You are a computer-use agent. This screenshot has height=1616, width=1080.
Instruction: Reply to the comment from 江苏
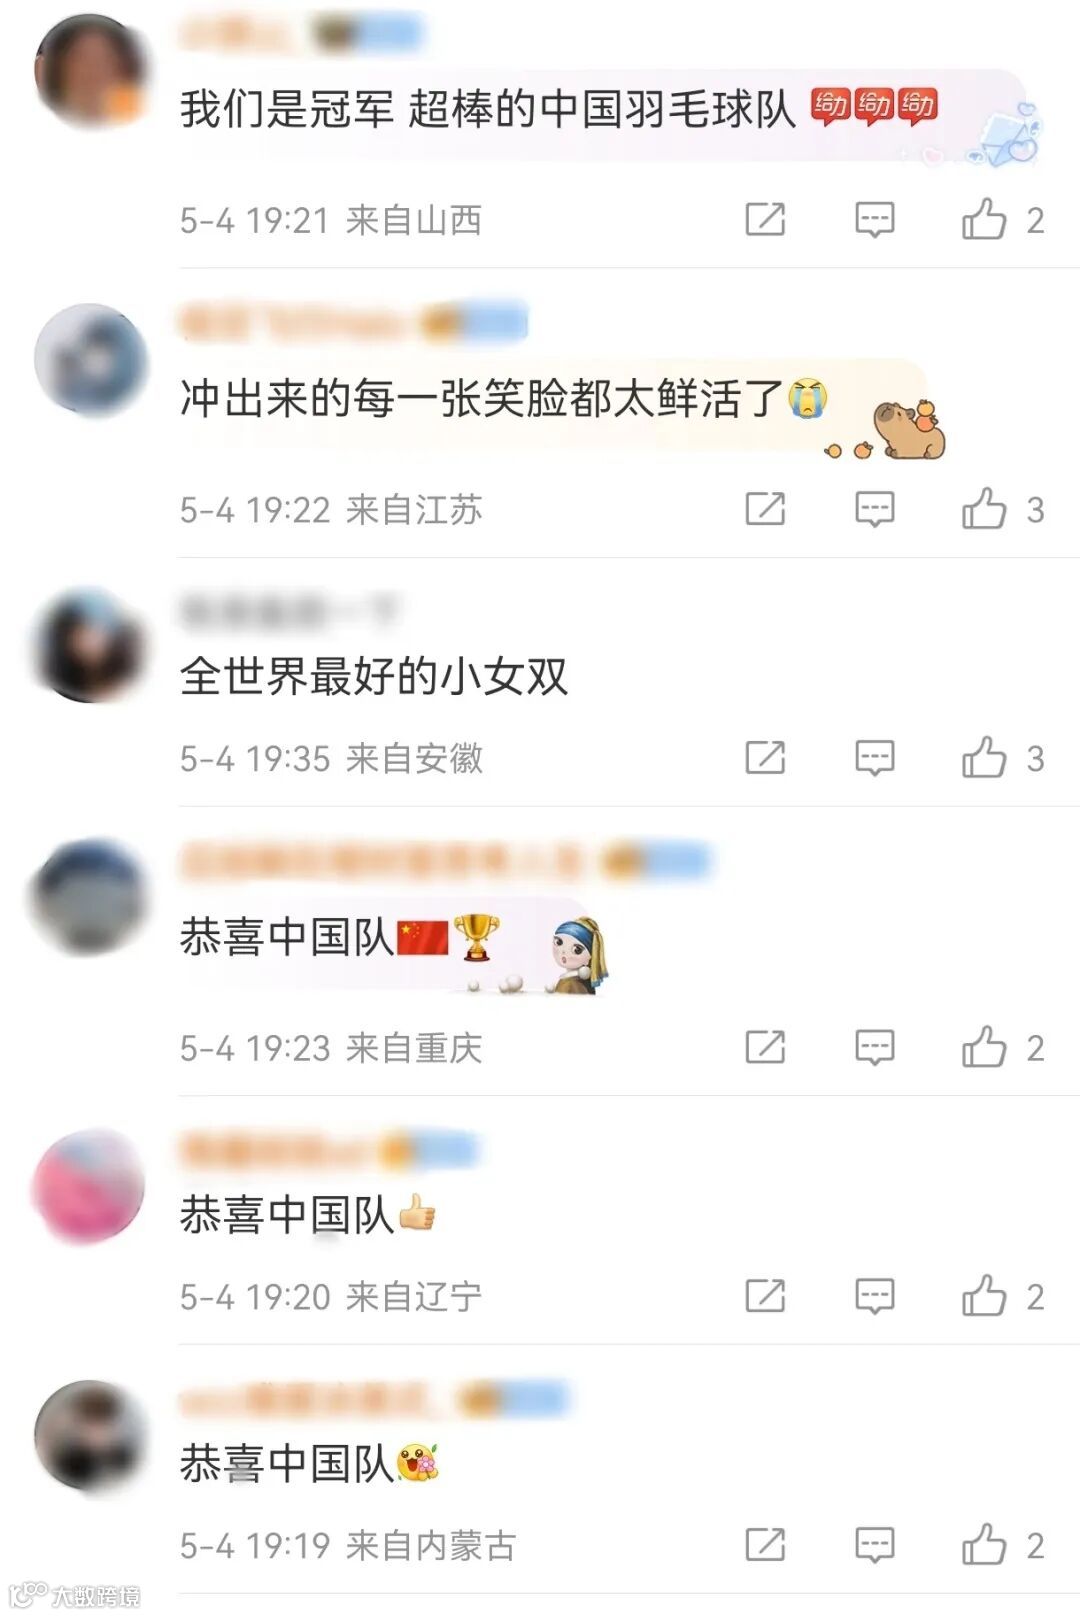pos(875,509)
